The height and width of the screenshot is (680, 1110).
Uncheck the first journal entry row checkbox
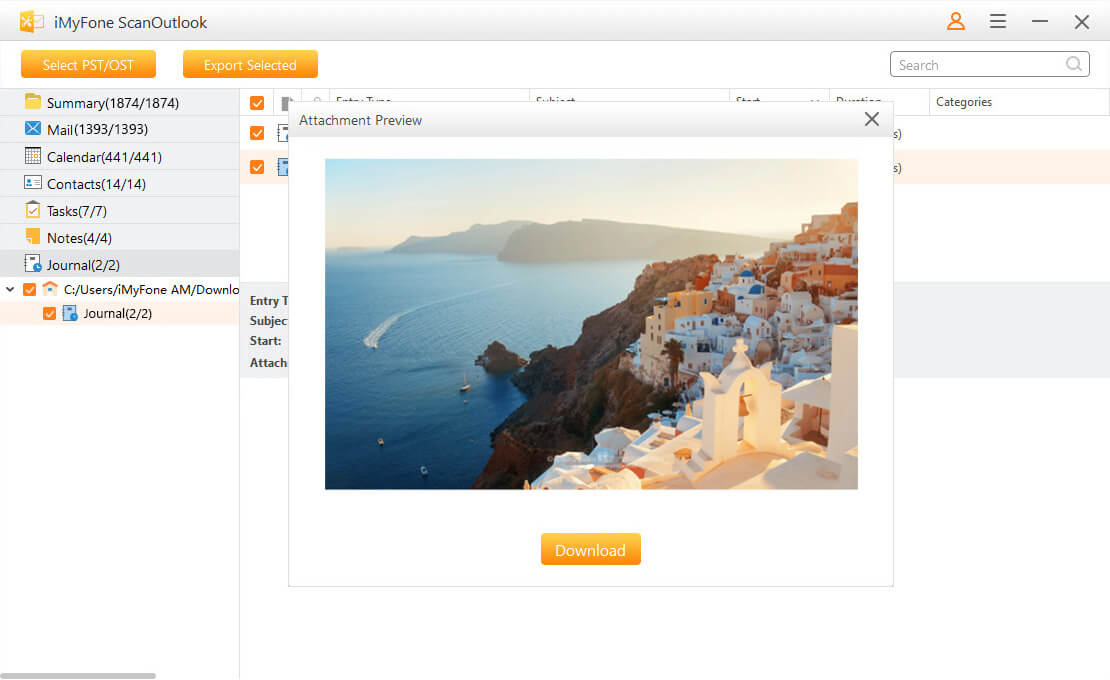pos(257,133)
